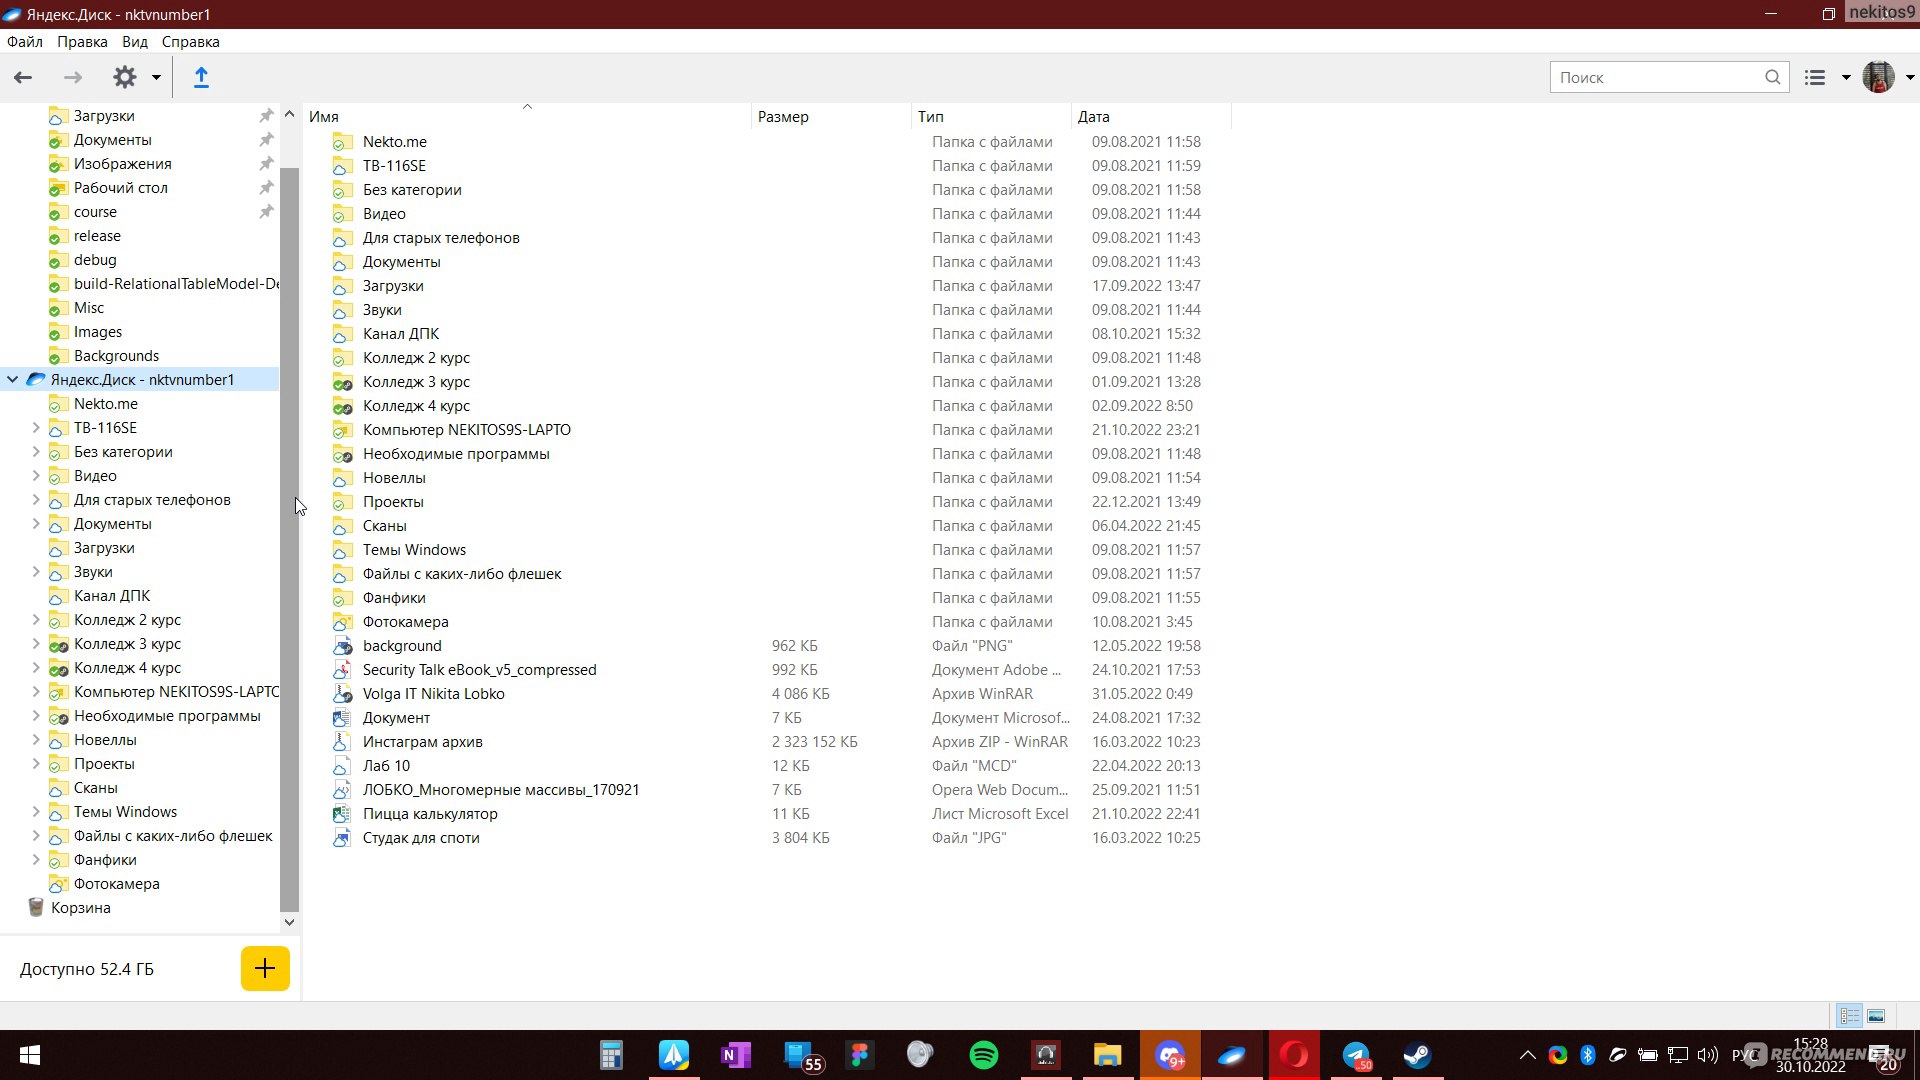Open the Файл menu
This screenshot has width=1920, height=1080.
[25, 41]
